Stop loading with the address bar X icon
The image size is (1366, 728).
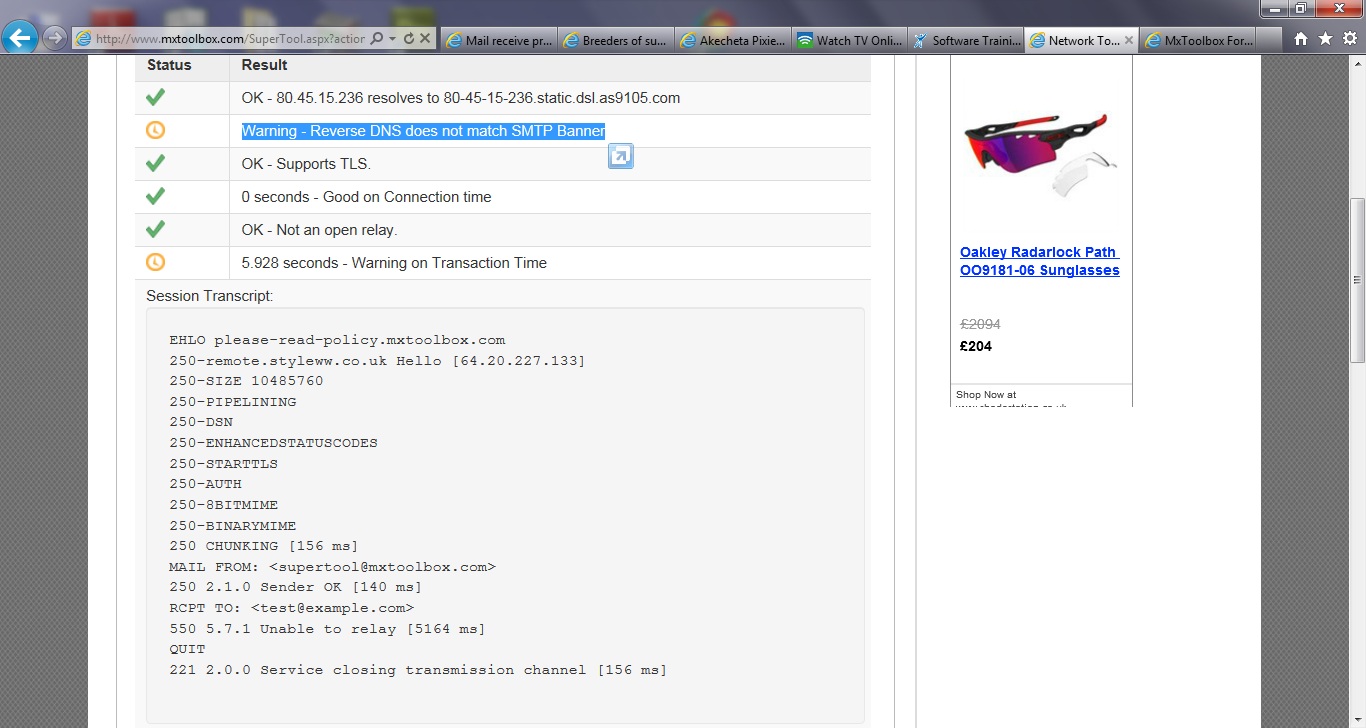(425, 39)
